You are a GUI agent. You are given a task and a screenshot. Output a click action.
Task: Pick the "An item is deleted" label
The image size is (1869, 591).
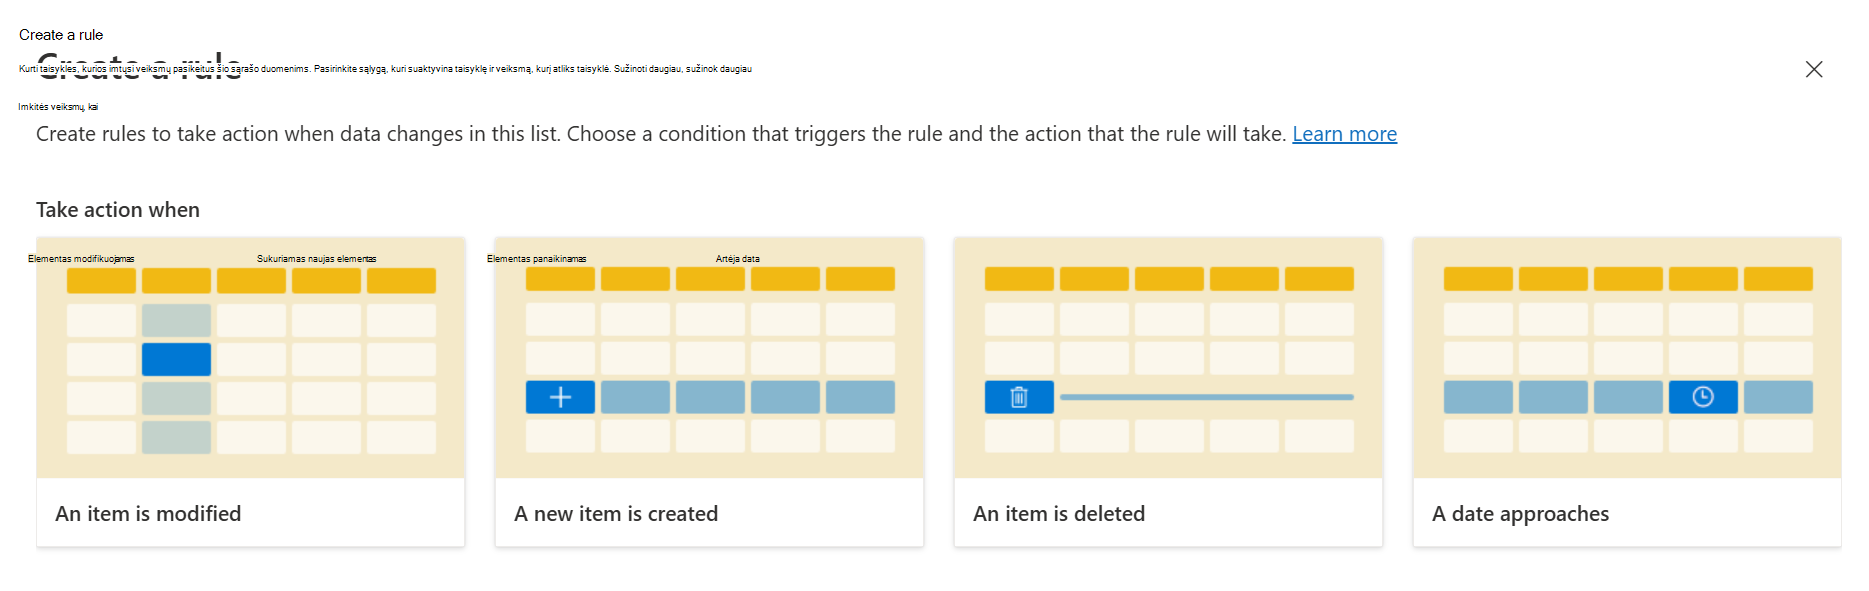pos(1059,514)
